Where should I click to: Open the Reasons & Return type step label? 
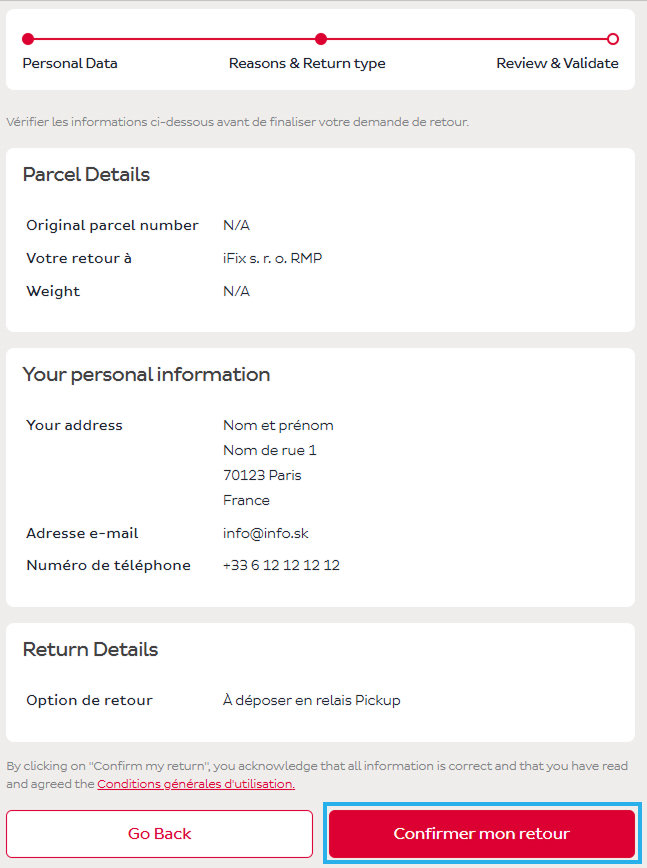tap(307, 63)
